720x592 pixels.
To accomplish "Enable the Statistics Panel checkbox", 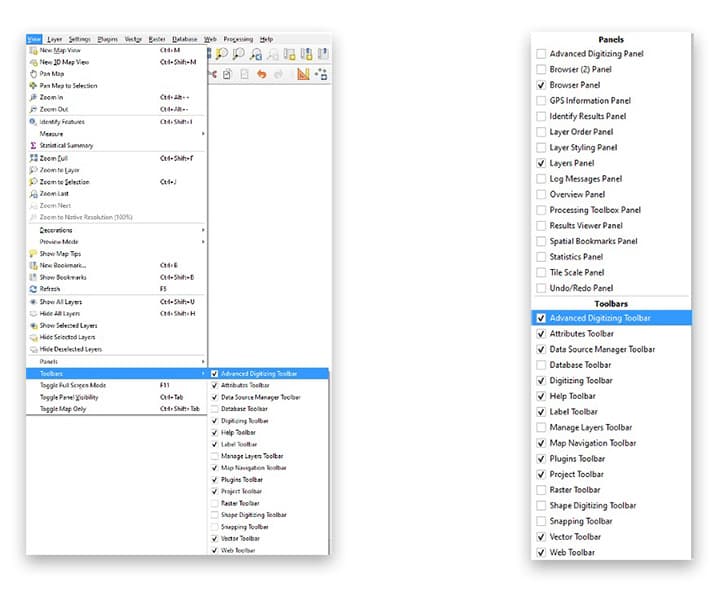I will coord(541,257).
